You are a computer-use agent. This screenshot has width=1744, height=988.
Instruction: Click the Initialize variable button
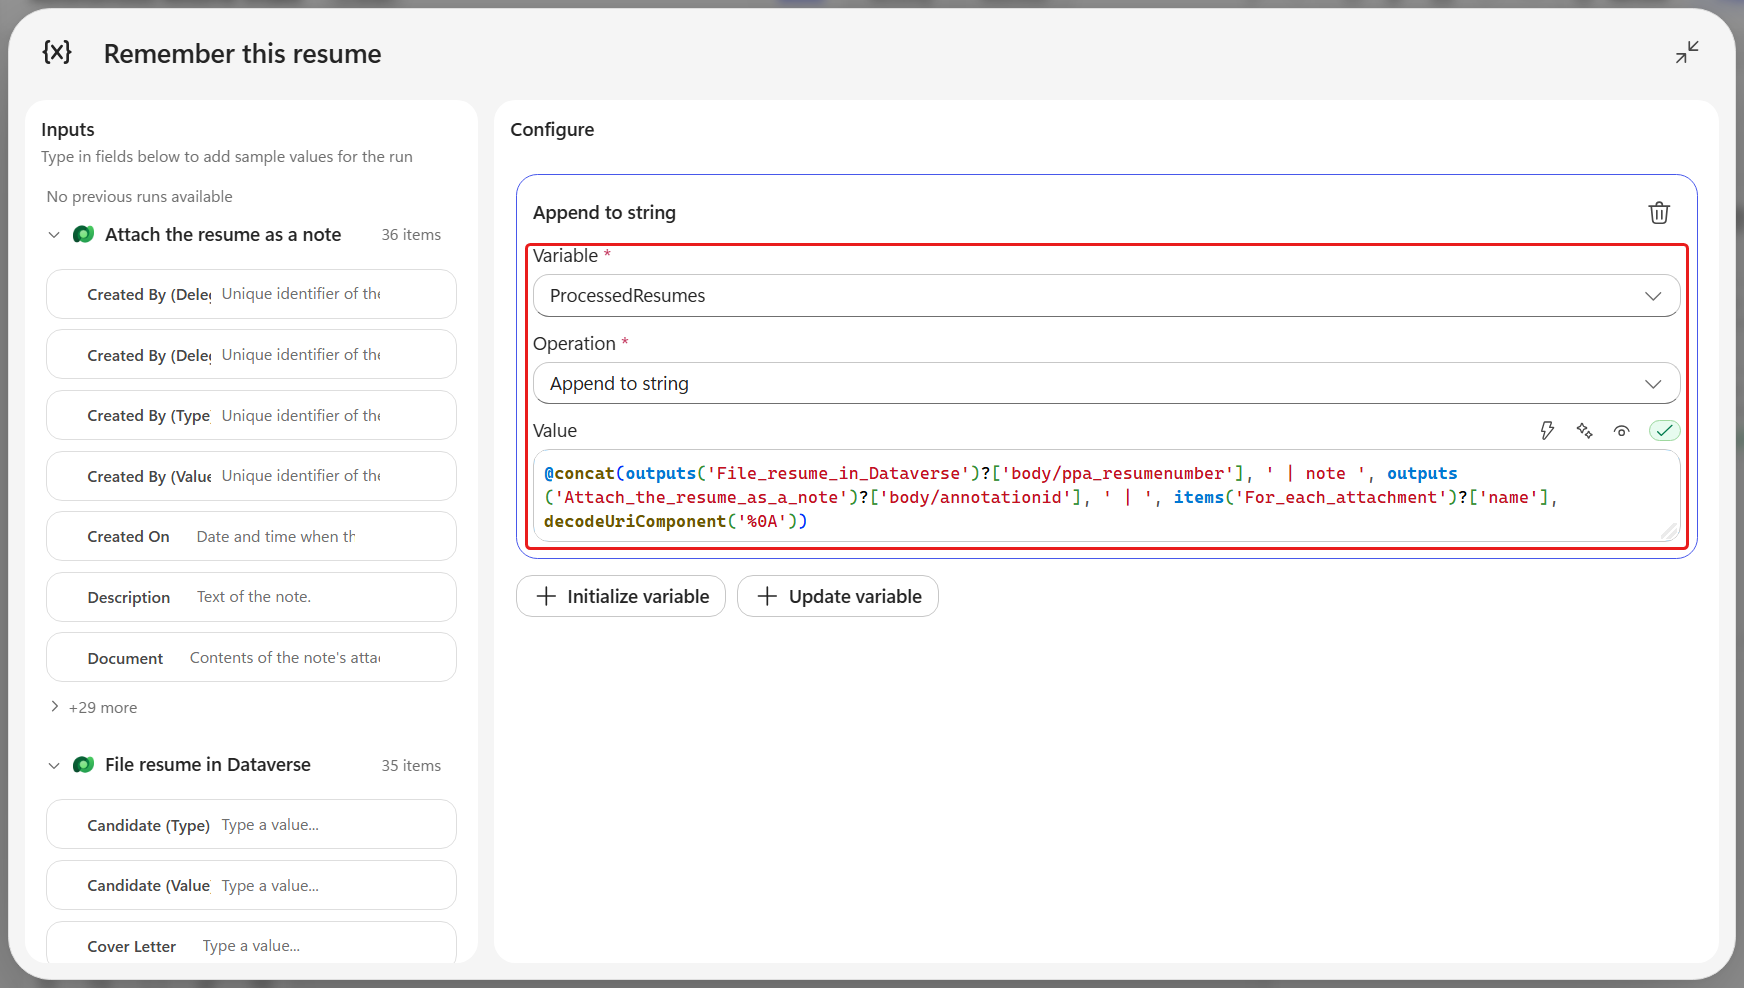pos(621,596)
